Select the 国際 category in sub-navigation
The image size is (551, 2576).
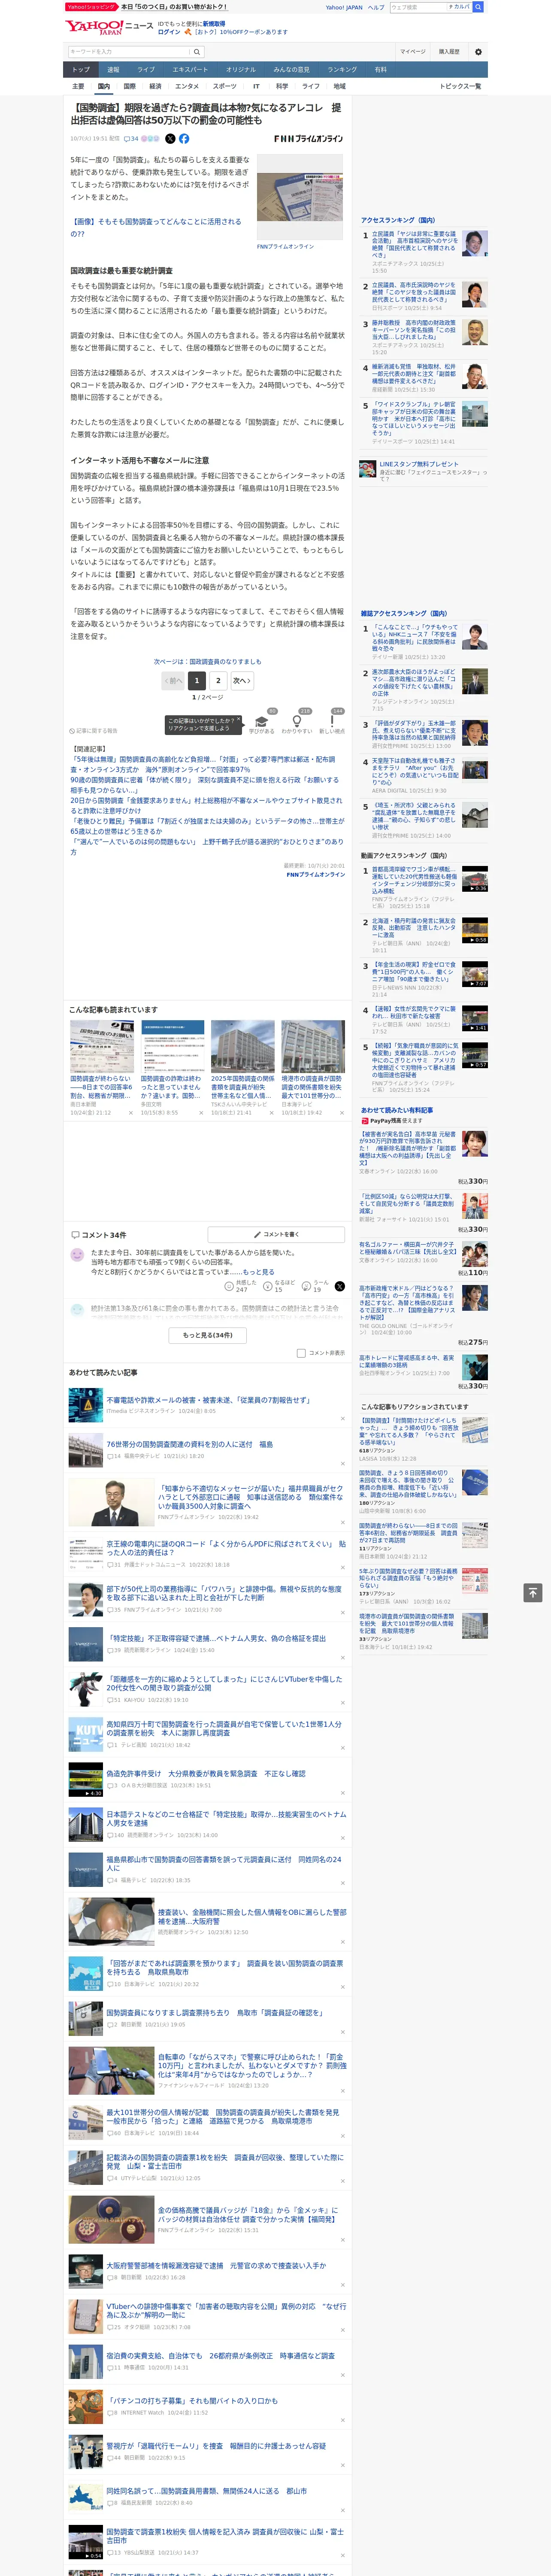[129, 86]
